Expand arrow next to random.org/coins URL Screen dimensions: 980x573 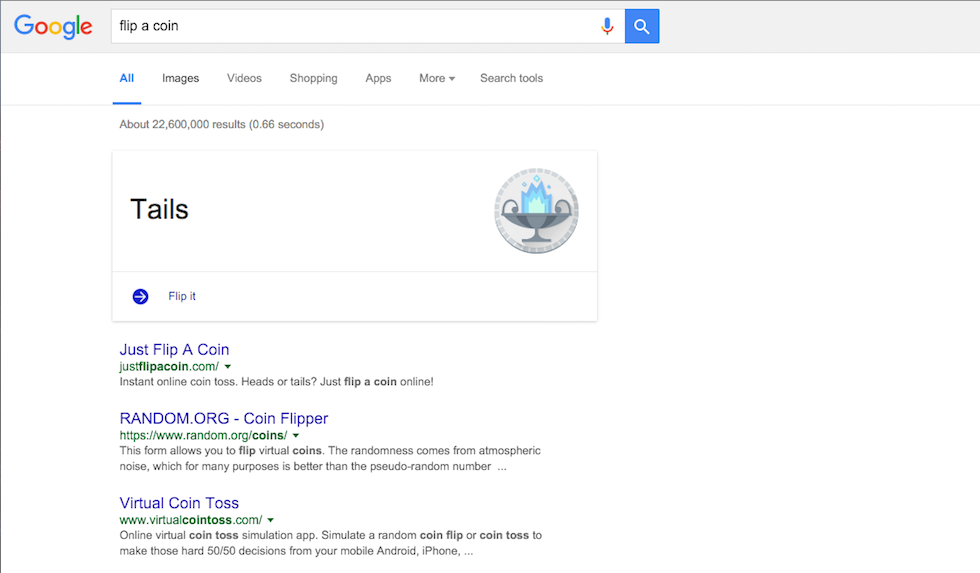click(x=296, y=436)
